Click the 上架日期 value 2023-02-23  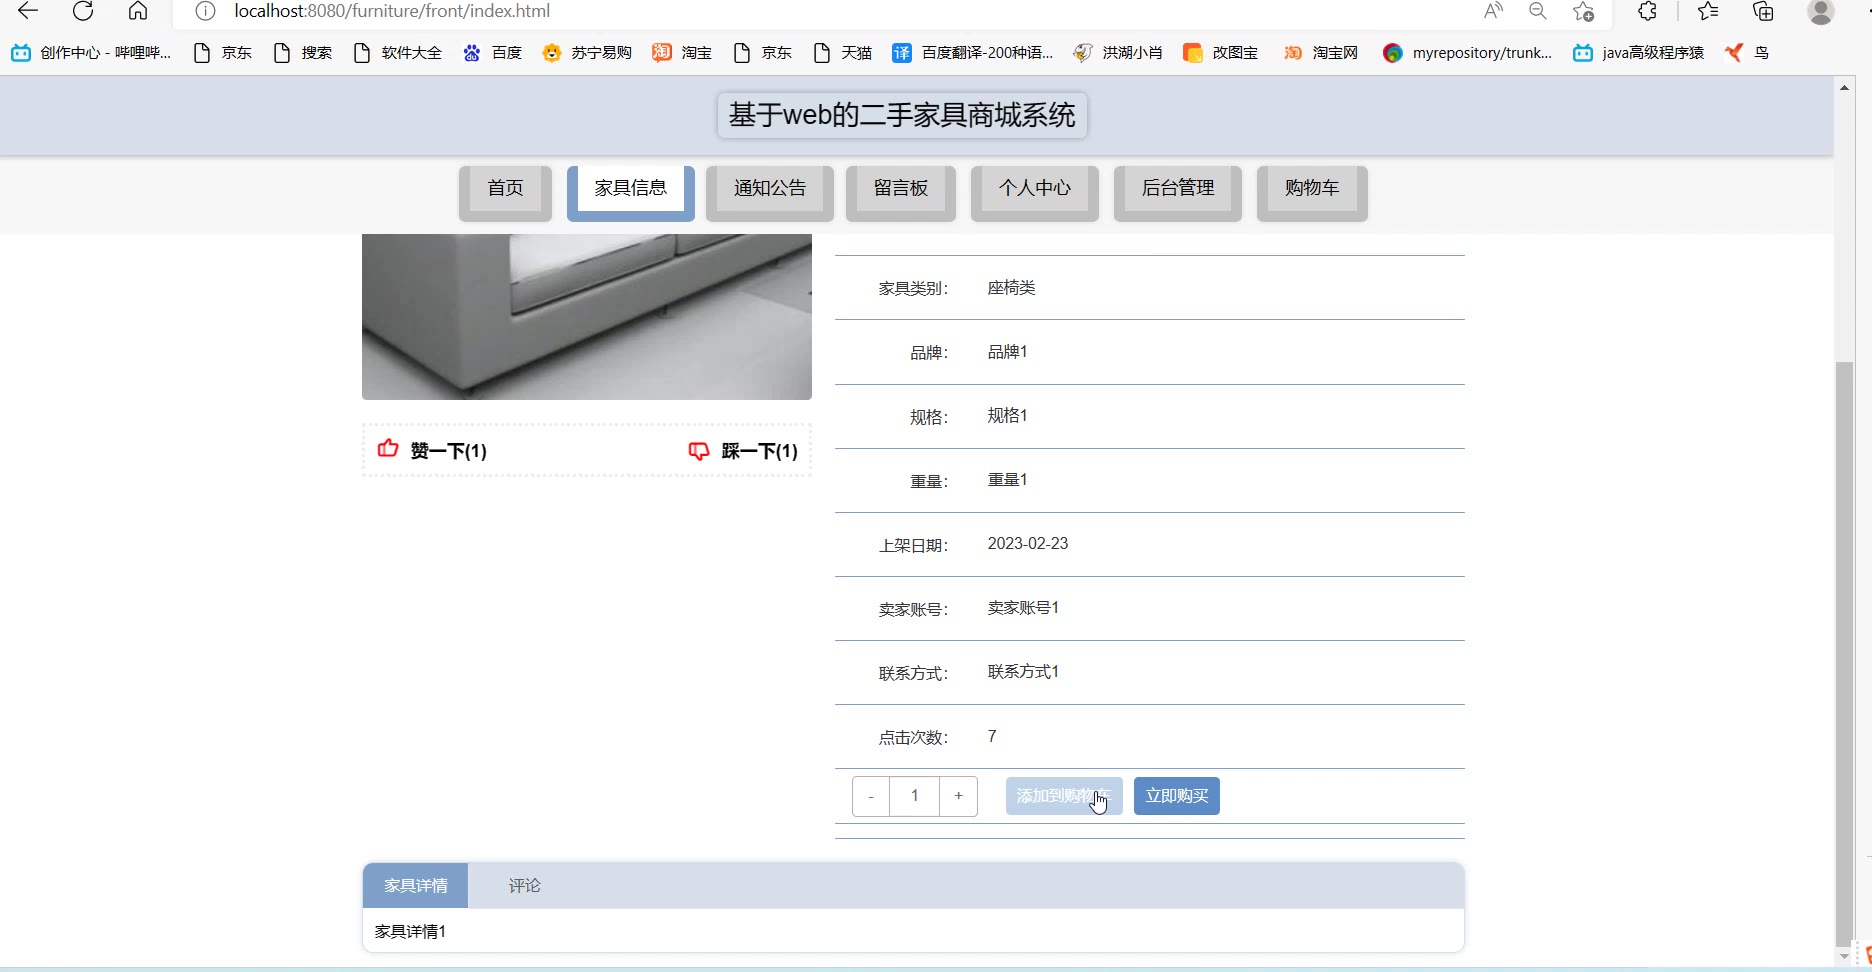click(x=1028, y=544)
